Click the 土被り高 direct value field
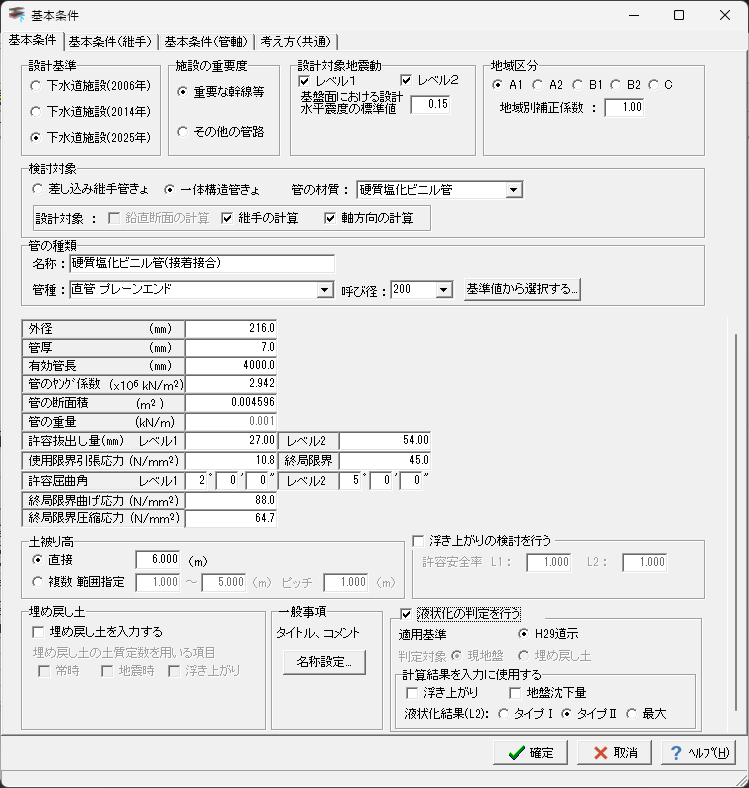The width and height of the screenshot is (749, 788). (159, 559)
